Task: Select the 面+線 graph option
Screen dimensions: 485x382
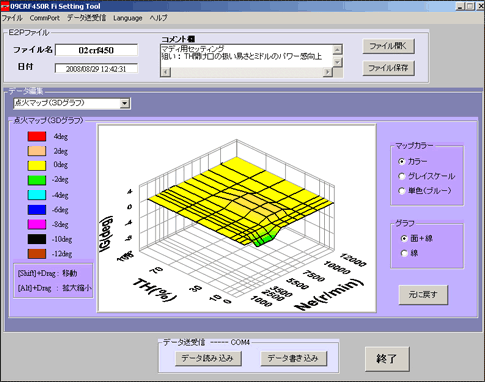Action: (404, 239)
